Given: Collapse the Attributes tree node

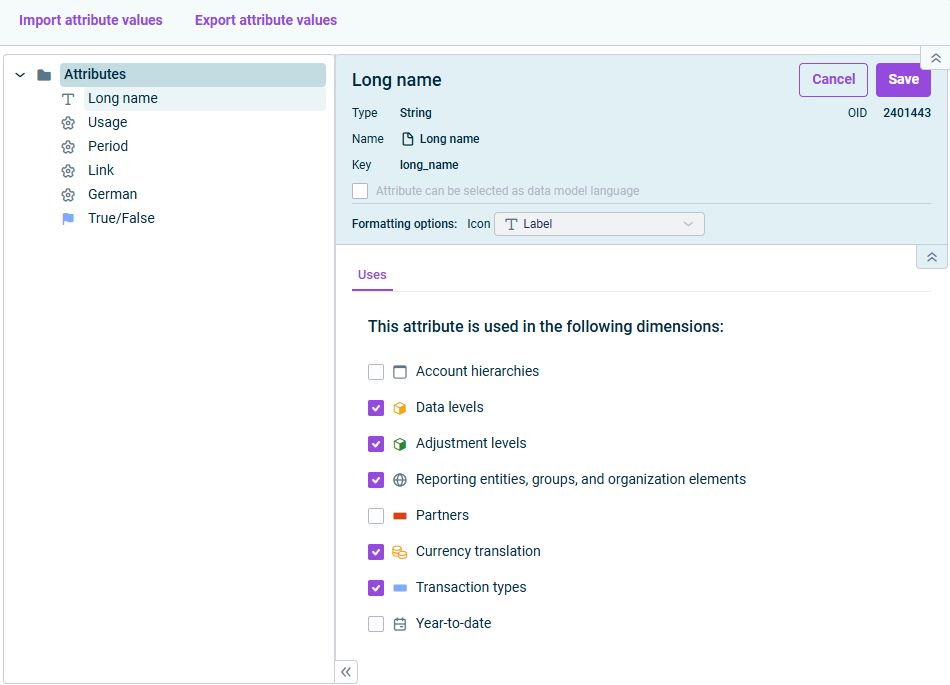Looking at the screenshot, I should 20,75.
